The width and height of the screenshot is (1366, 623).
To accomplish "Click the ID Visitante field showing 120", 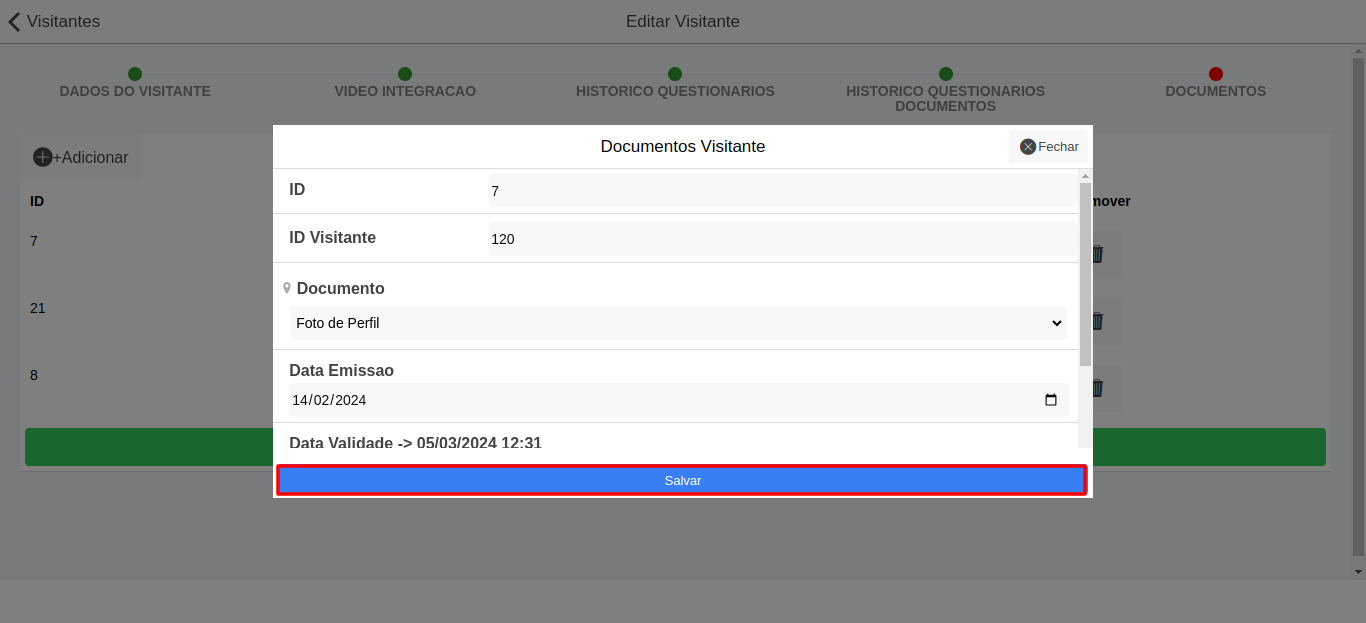I will (x=780, y=239).
